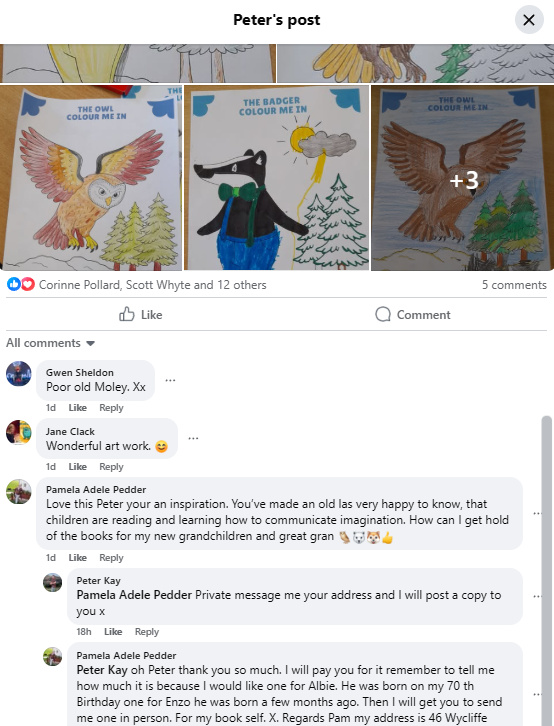Close Peter's post dialog
Viewport: 554px width, 726px height.
point(529,20)
